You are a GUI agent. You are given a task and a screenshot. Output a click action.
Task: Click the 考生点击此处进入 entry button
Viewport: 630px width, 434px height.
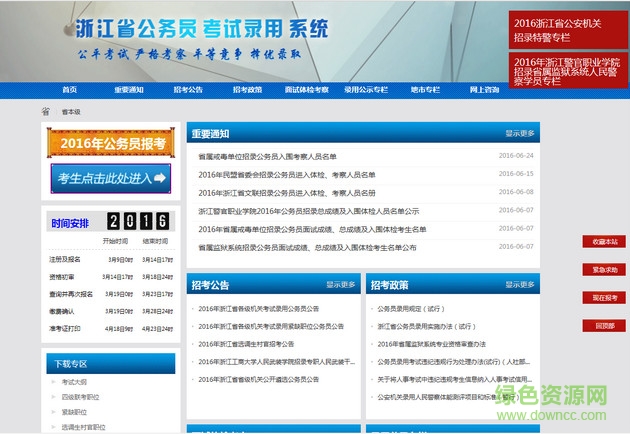coord(111,178)
